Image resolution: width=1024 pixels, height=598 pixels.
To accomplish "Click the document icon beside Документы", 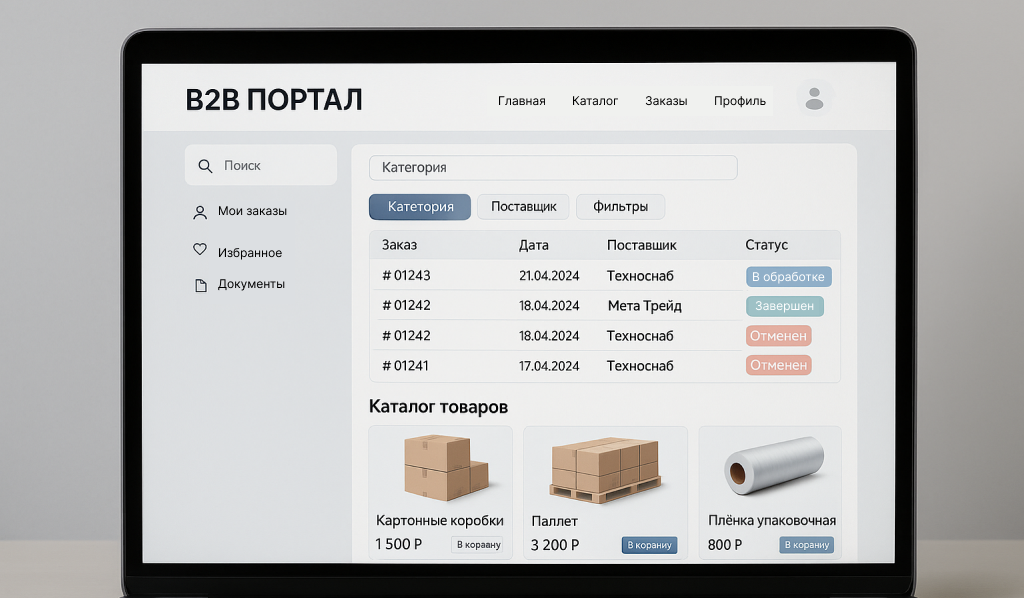I will (200, 285).
